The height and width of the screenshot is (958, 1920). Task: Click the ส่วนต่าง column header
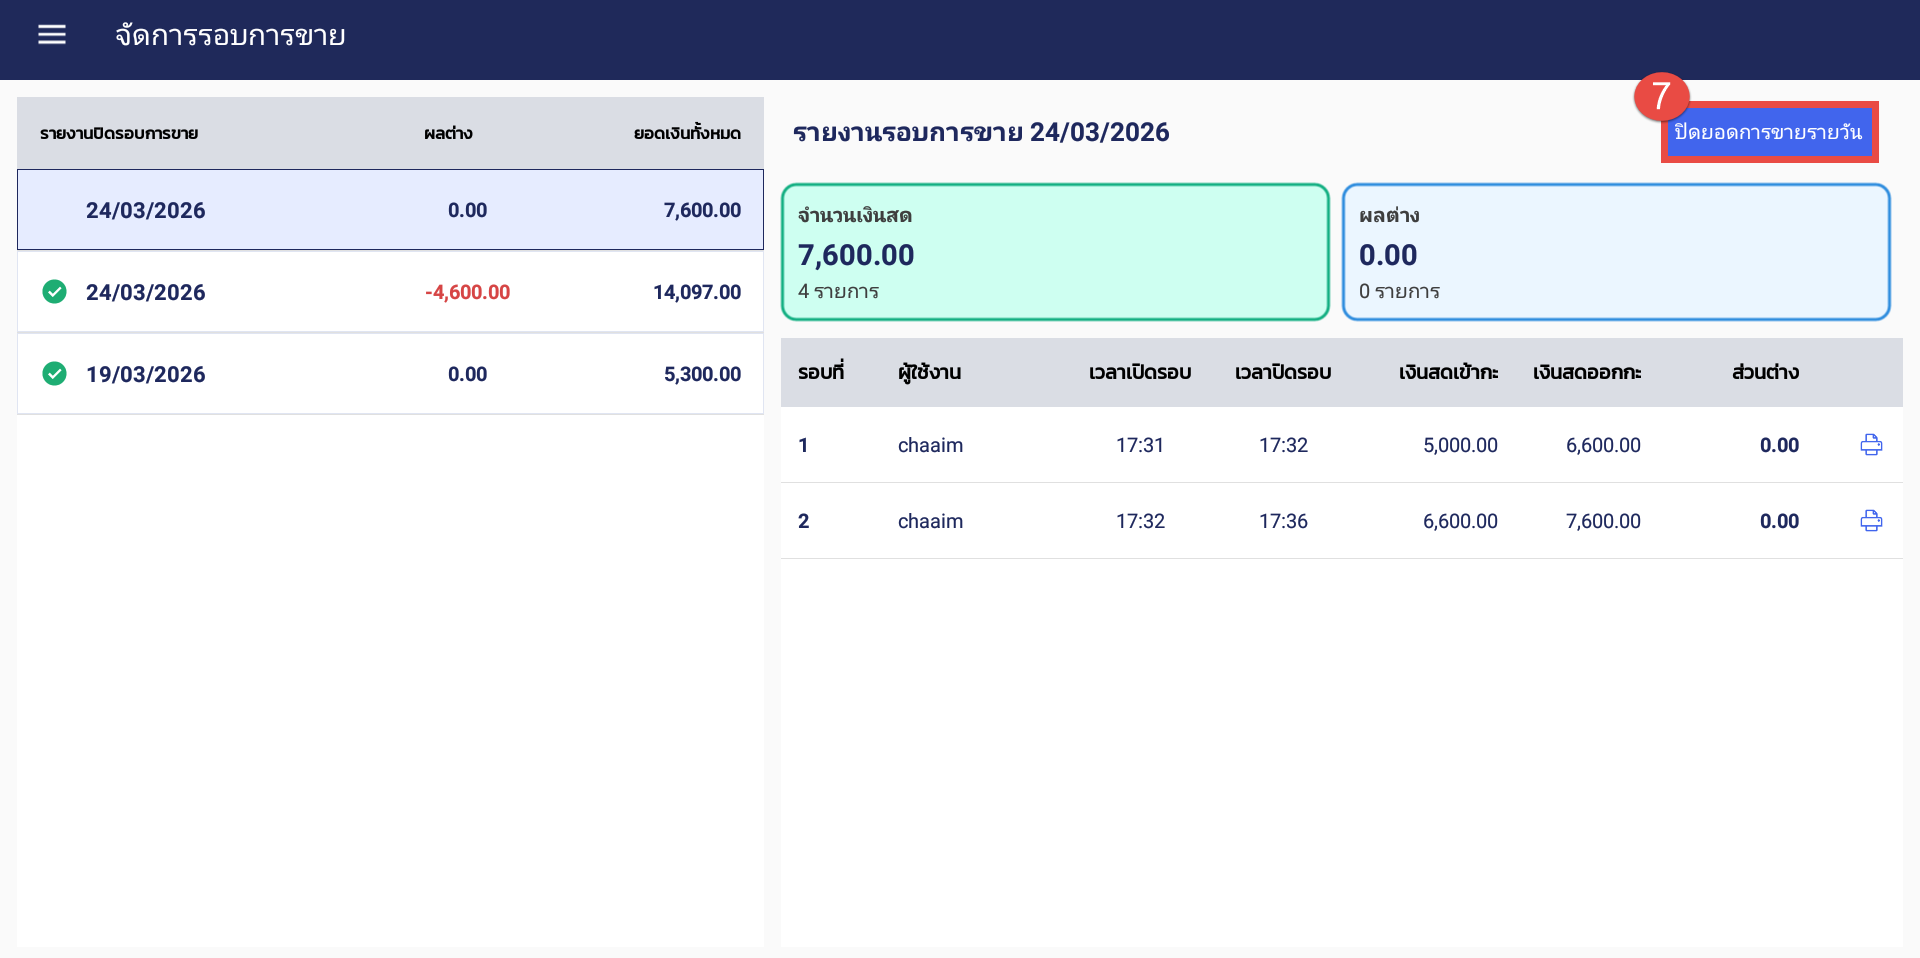(1765, 372)
